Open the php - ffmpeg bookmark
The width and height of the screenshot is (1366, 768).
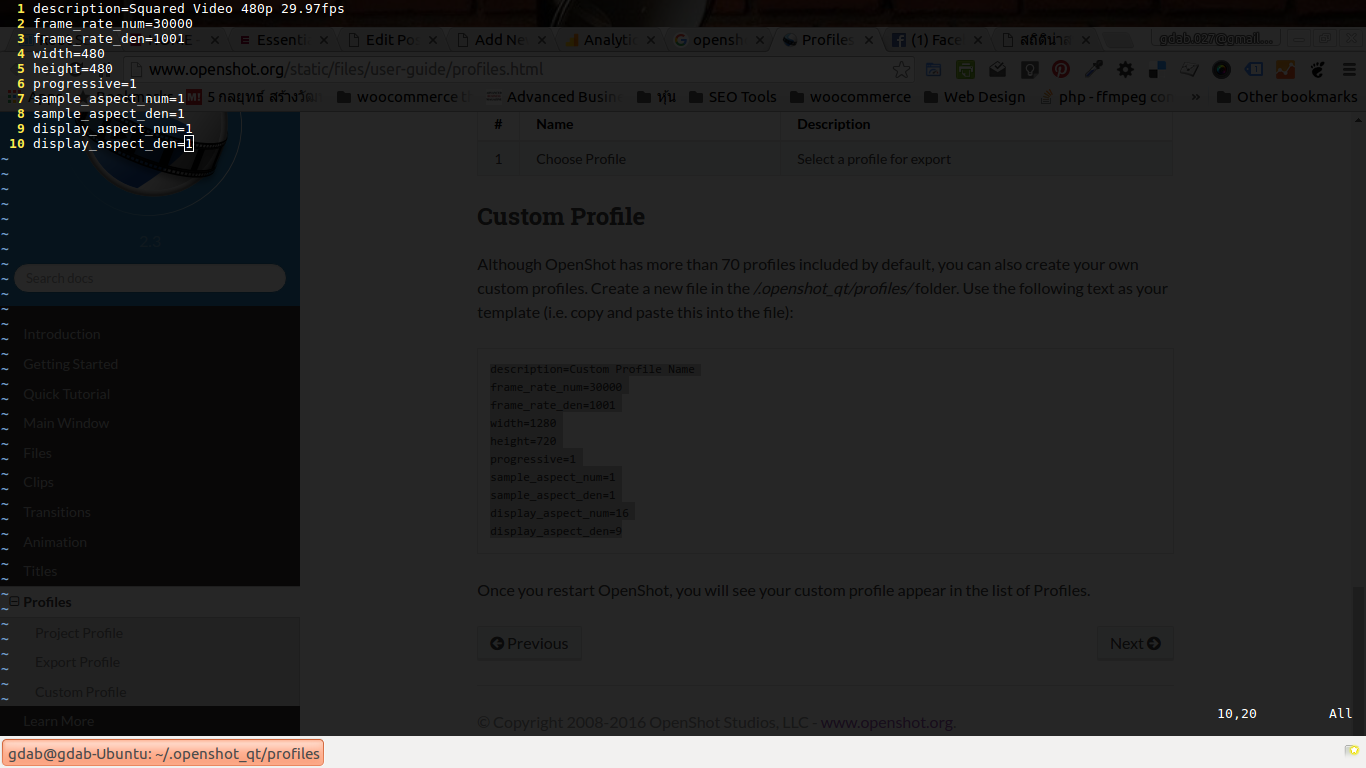(x=1108, y=97)
